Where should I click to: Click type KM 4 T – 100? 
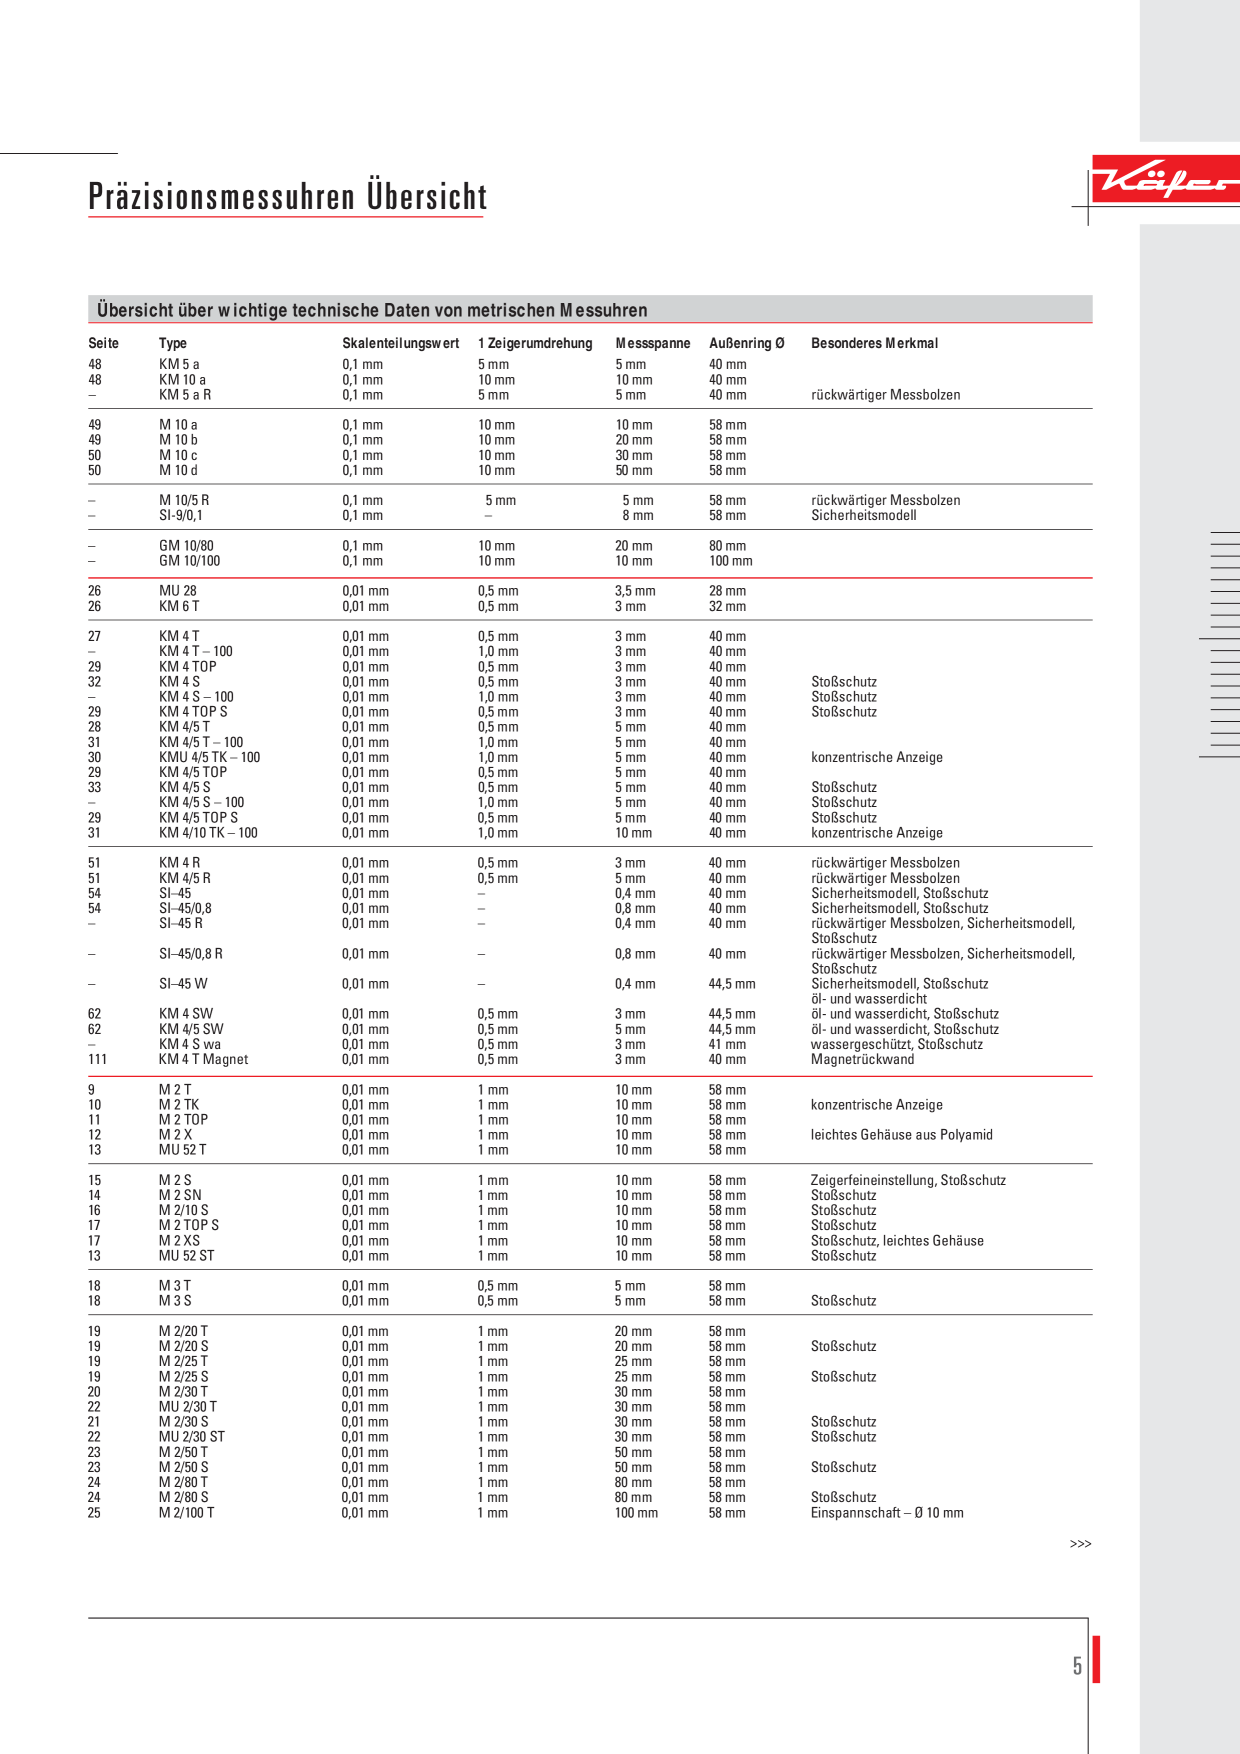coord(196,651)
